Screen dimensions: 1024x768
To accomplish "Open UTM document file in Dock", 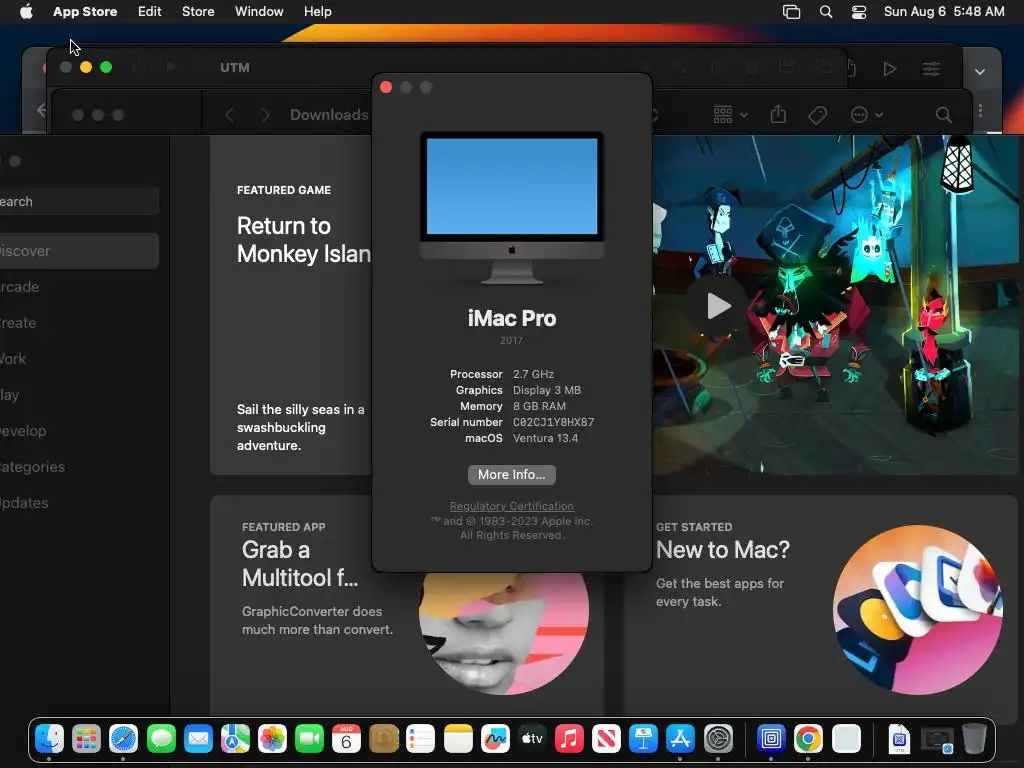I will pyautogui.click(x=899, y=739).
